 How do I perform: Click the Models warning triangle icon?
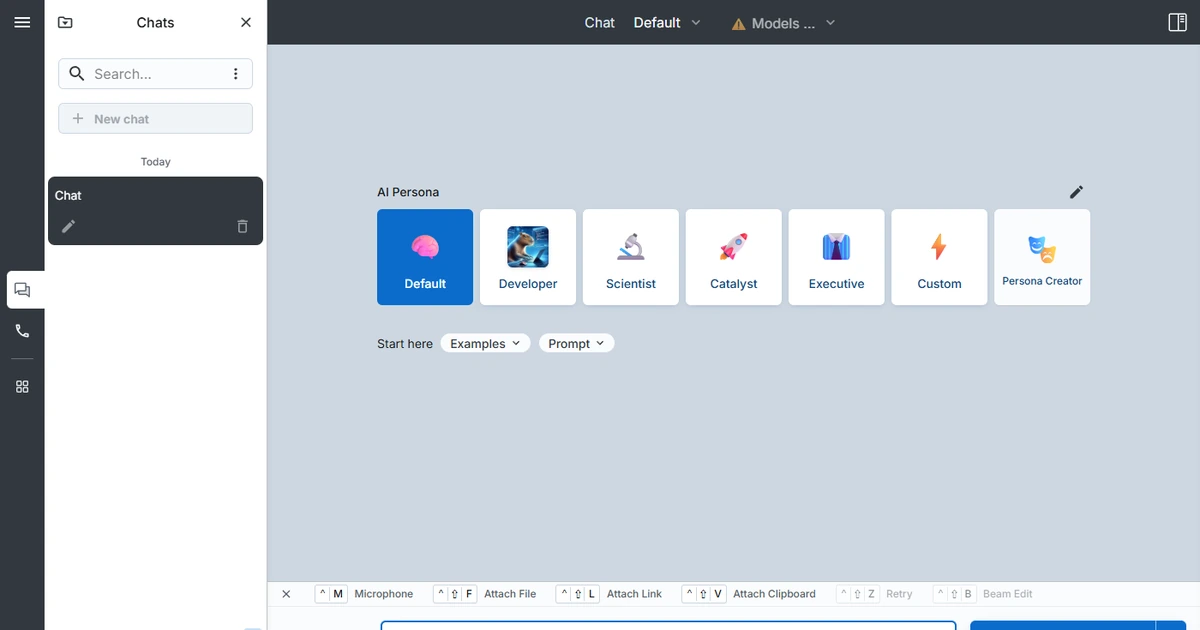(739, 24)
